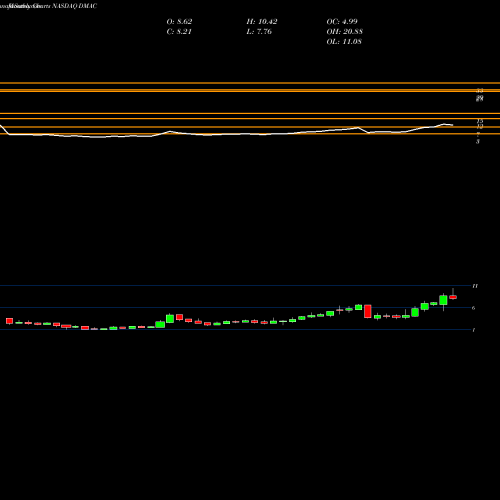Screen dimensions: 500x500
Task: Click the close value C: 8.21
Action: point(179,32)
